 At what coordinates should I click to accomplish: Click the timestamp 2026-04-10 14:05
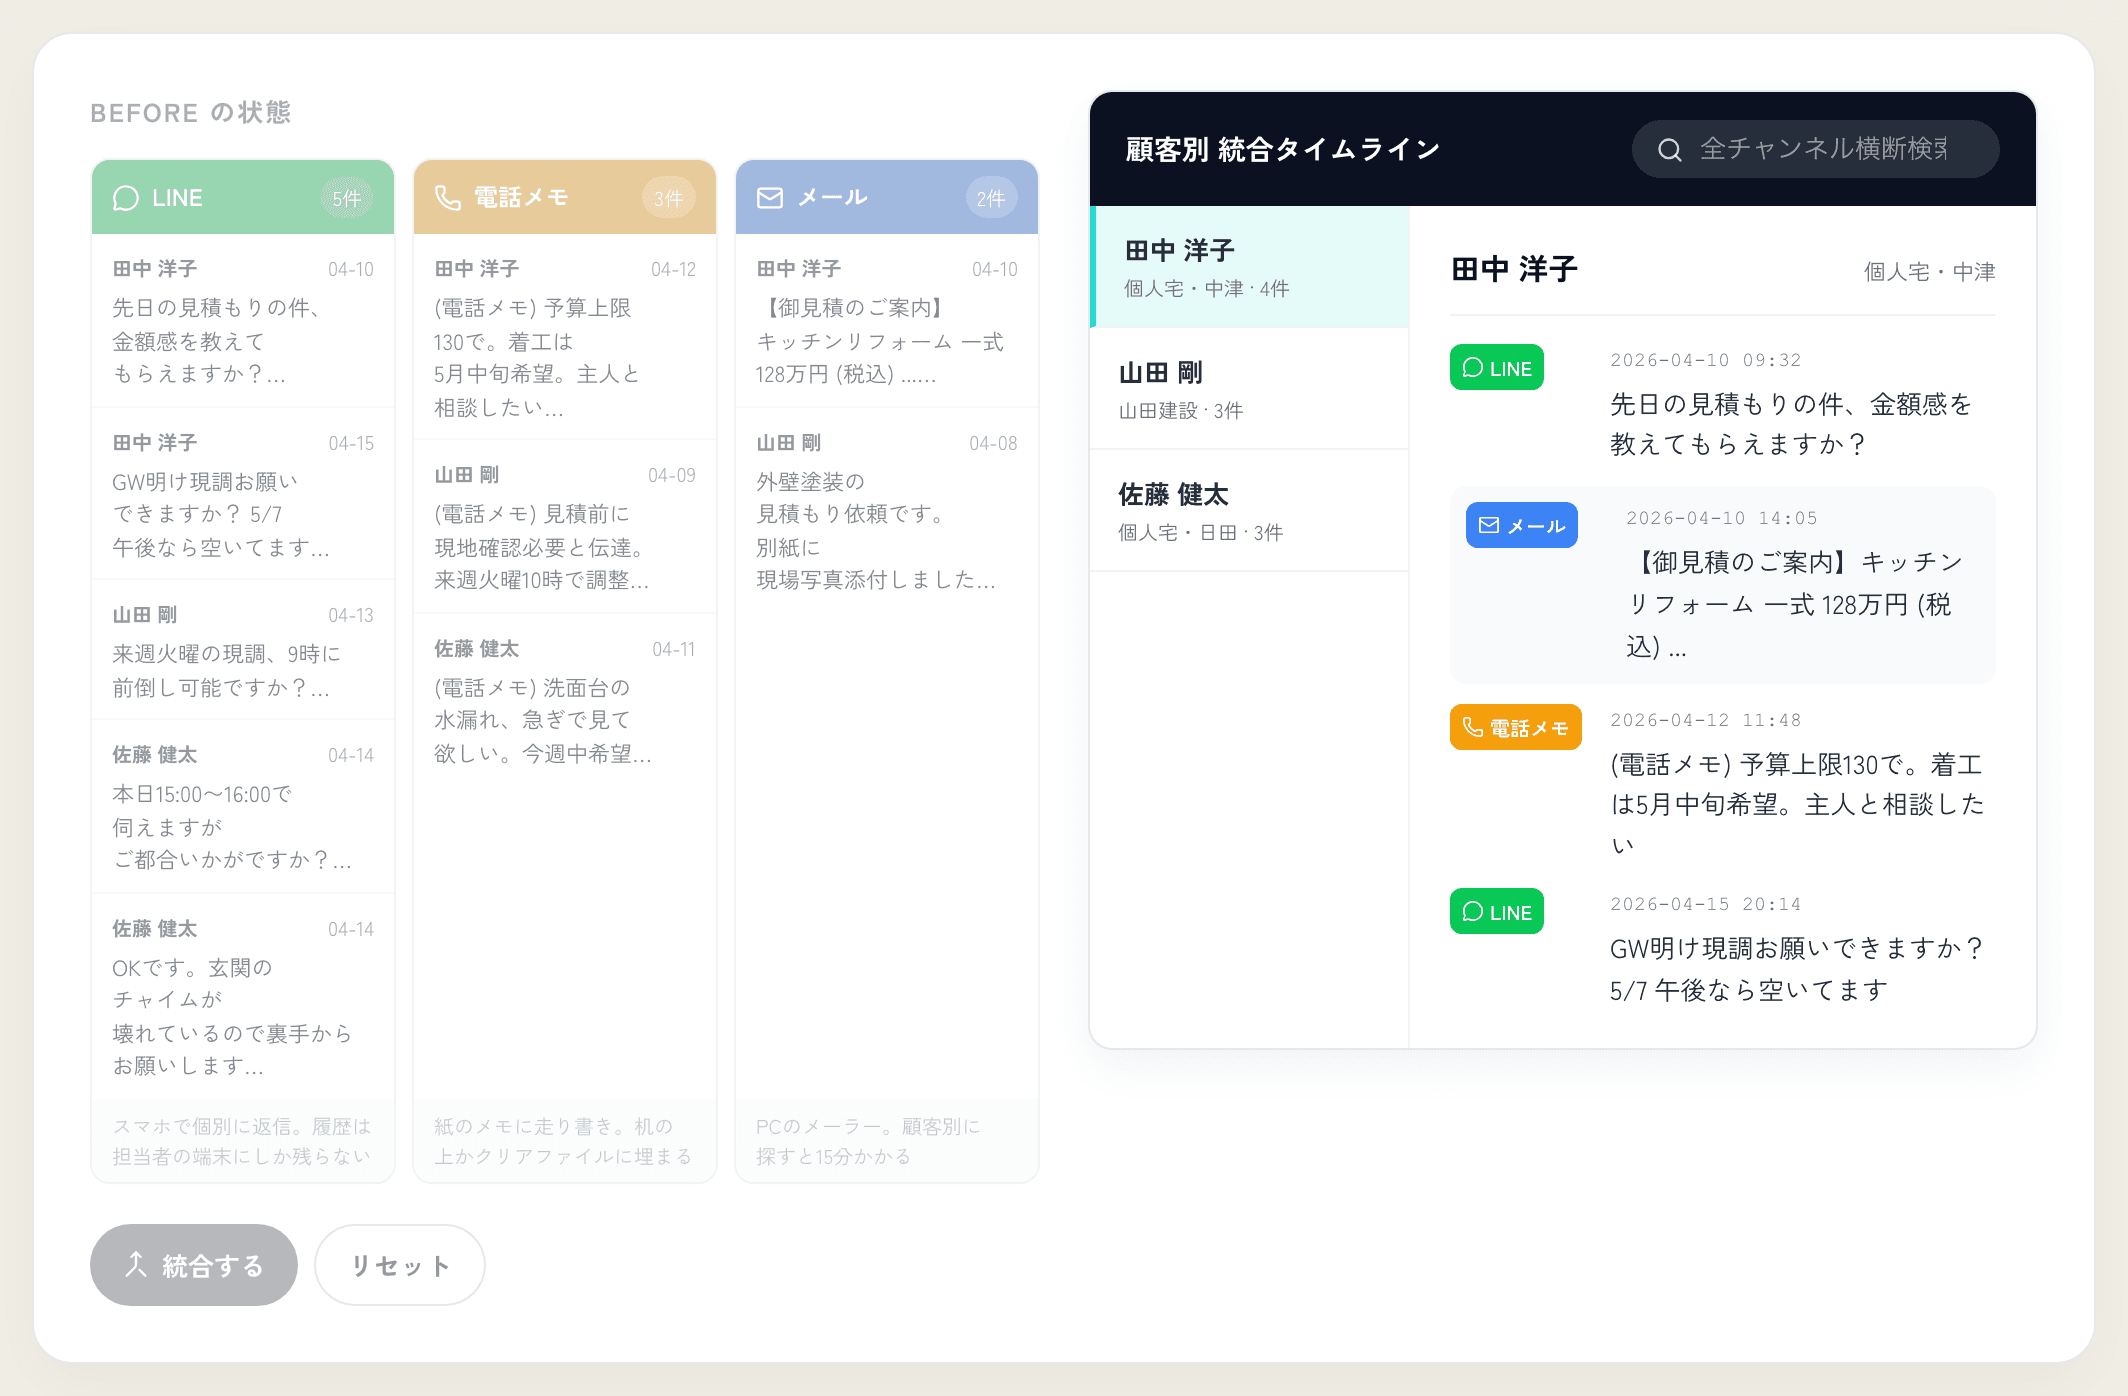tap(1721, 518)
